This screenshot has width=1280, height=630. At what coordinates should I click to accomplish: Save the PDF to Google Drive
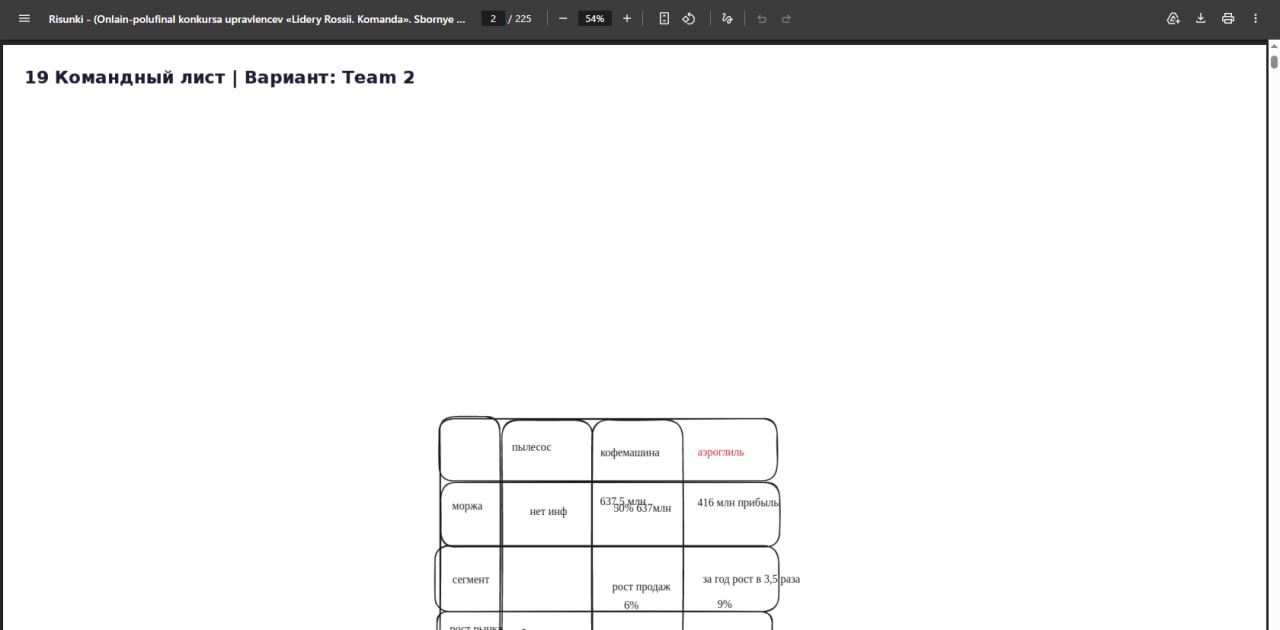1173,18
